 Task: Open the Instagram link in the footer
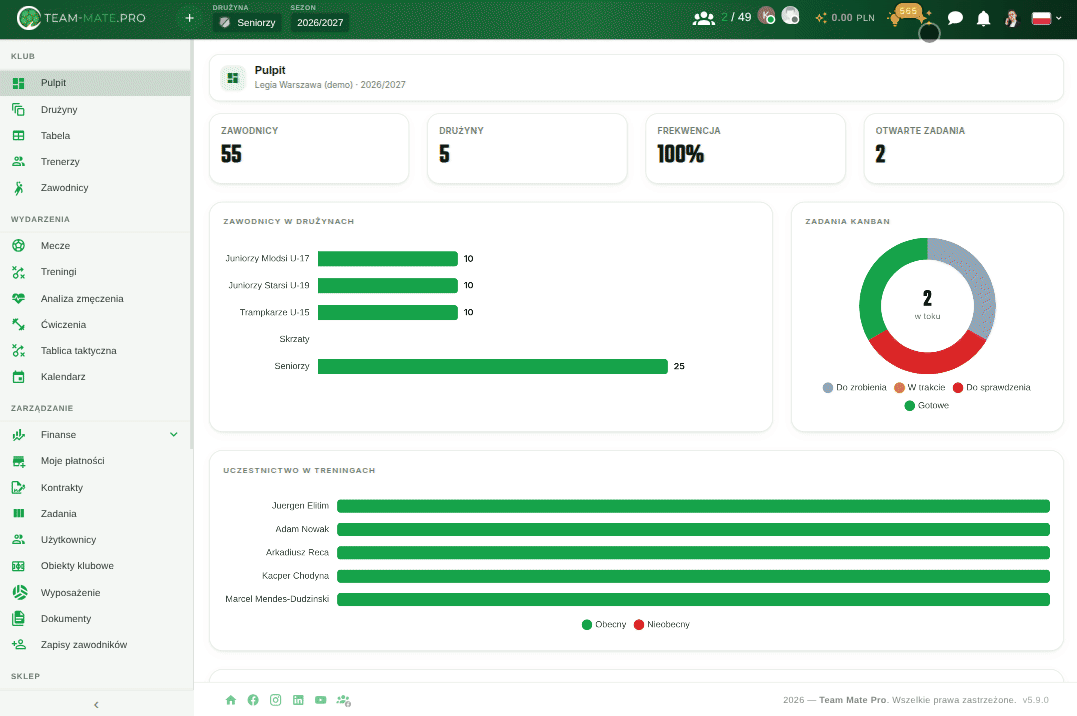click(x=275, y=700)
